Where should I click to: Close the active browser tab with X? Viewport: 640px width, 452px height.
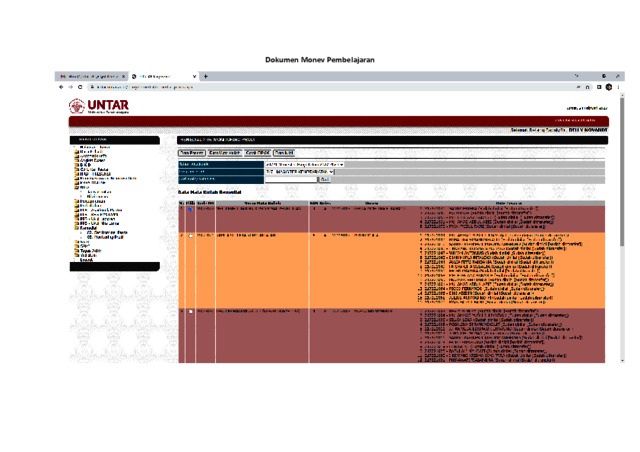tap(193, 76)
